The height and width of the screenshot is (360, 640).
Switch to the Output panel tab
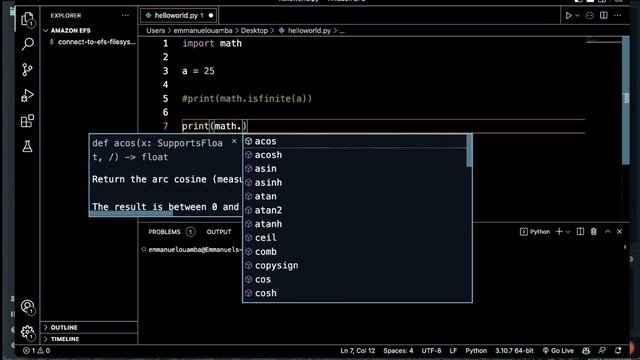(x=219, y=232)
